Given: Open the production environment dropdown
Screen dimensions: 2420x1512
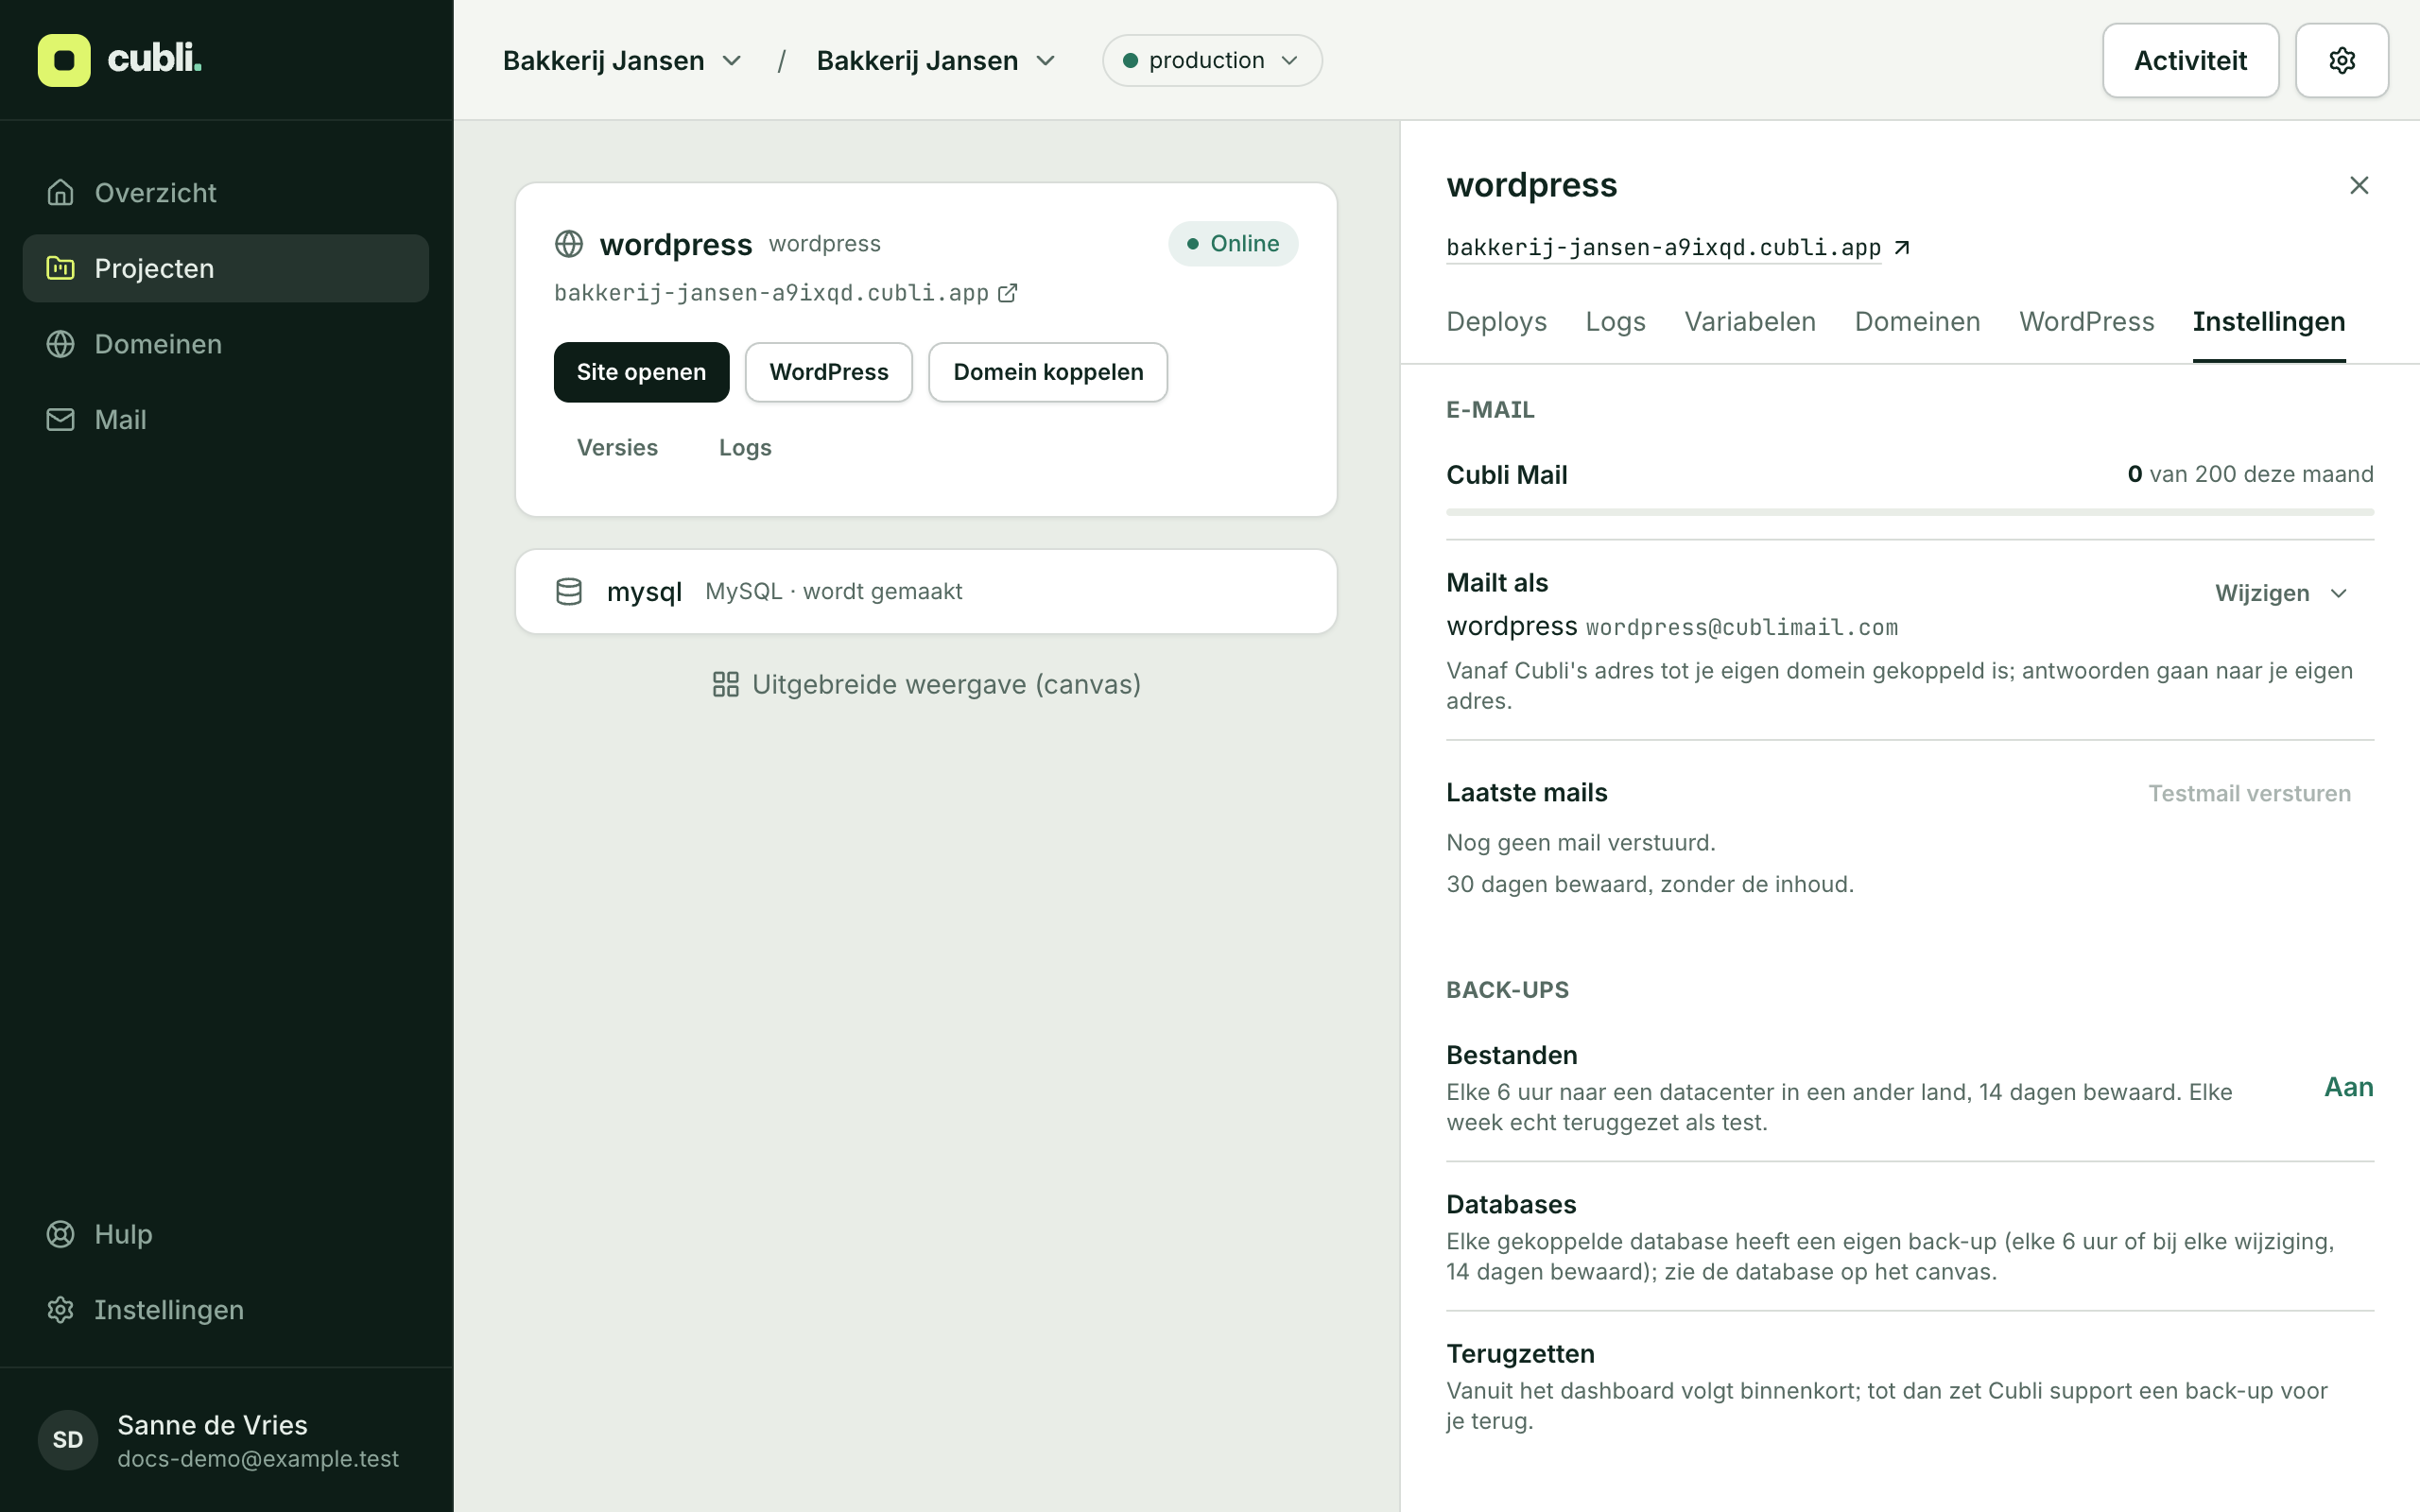Looking at the screenshot, I should click(x=1212, y=60).
